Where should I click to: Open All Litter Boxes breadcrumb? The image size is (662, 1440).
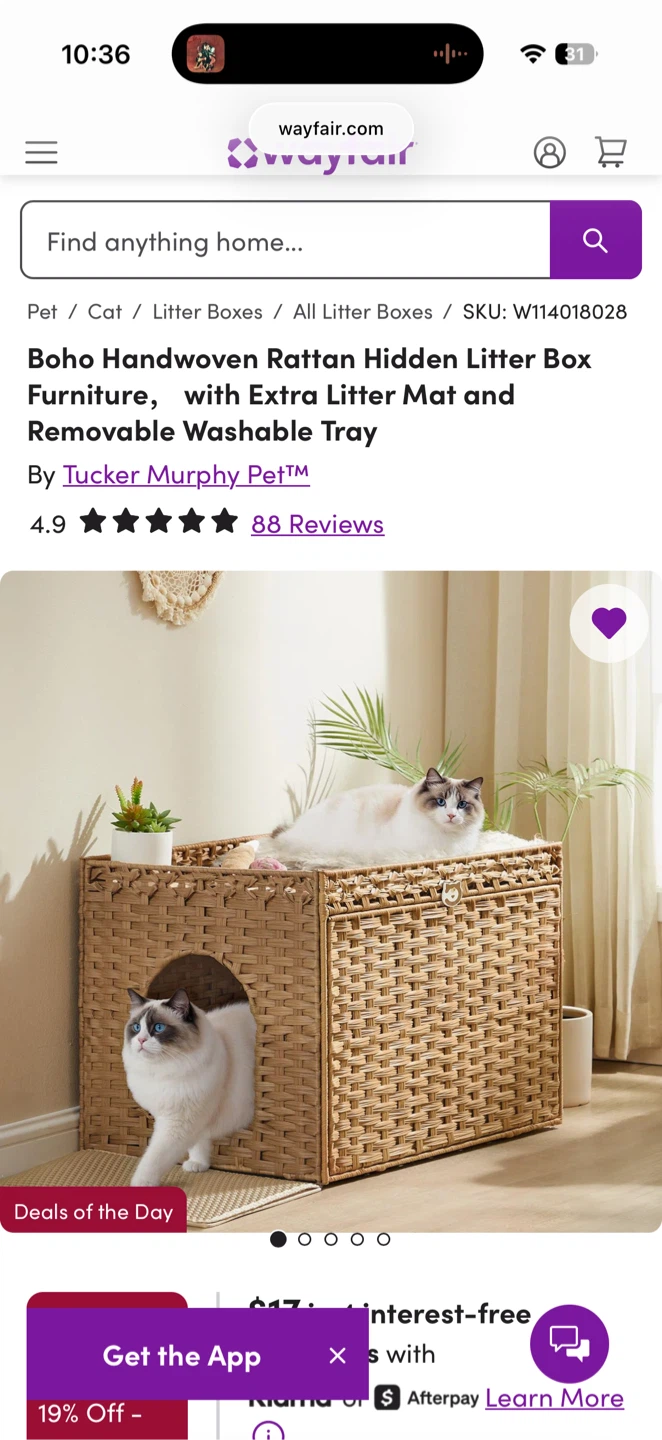pyautogui.click(x=363, y=312)
